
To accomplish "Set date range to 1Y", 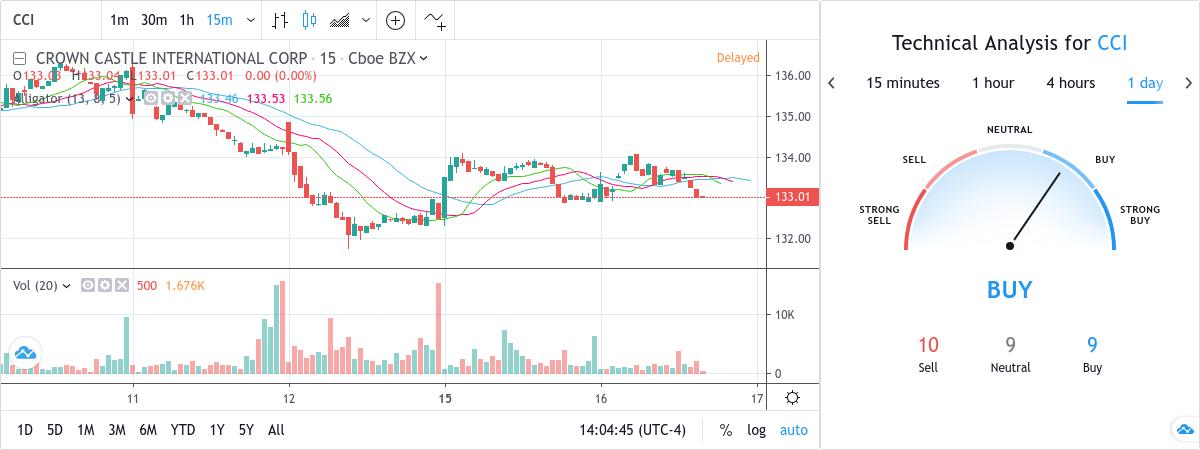I will 217,430.
